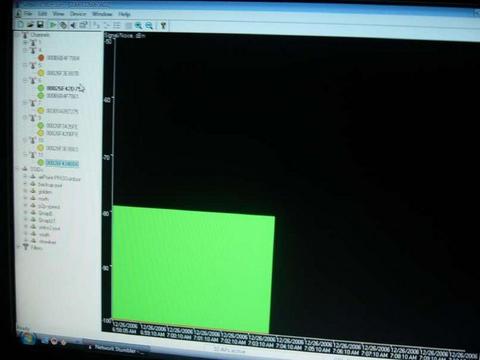Click the speaker-shaped toolbar icon

coord(73,25)
